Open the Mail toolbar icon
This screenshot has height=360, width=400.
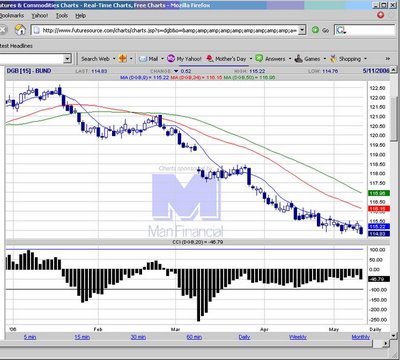(x=143, y=59)
